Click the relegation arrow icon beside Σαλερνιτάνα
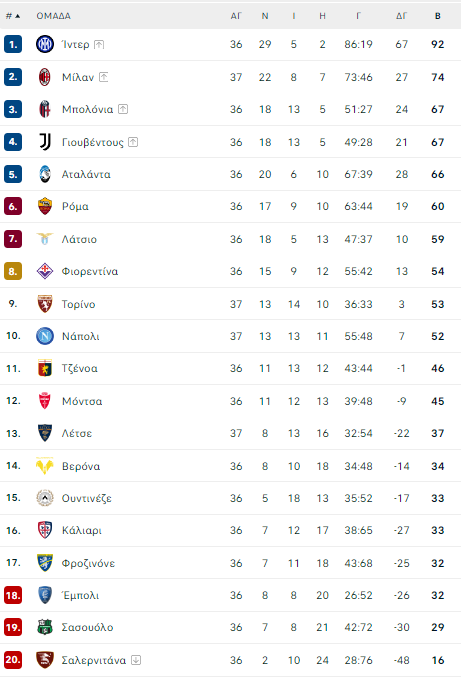 (136, 660)
